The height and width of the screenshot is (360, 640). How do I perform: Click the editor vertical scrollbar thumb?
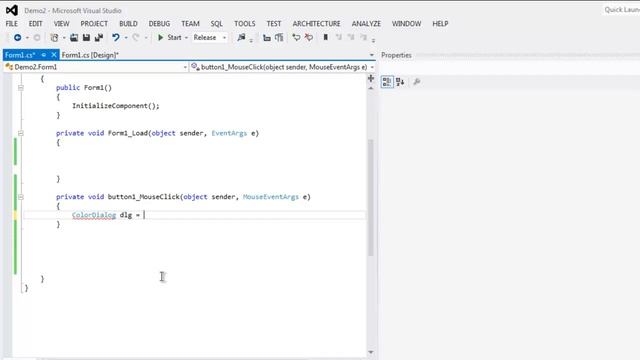click(x=371, y=198)
